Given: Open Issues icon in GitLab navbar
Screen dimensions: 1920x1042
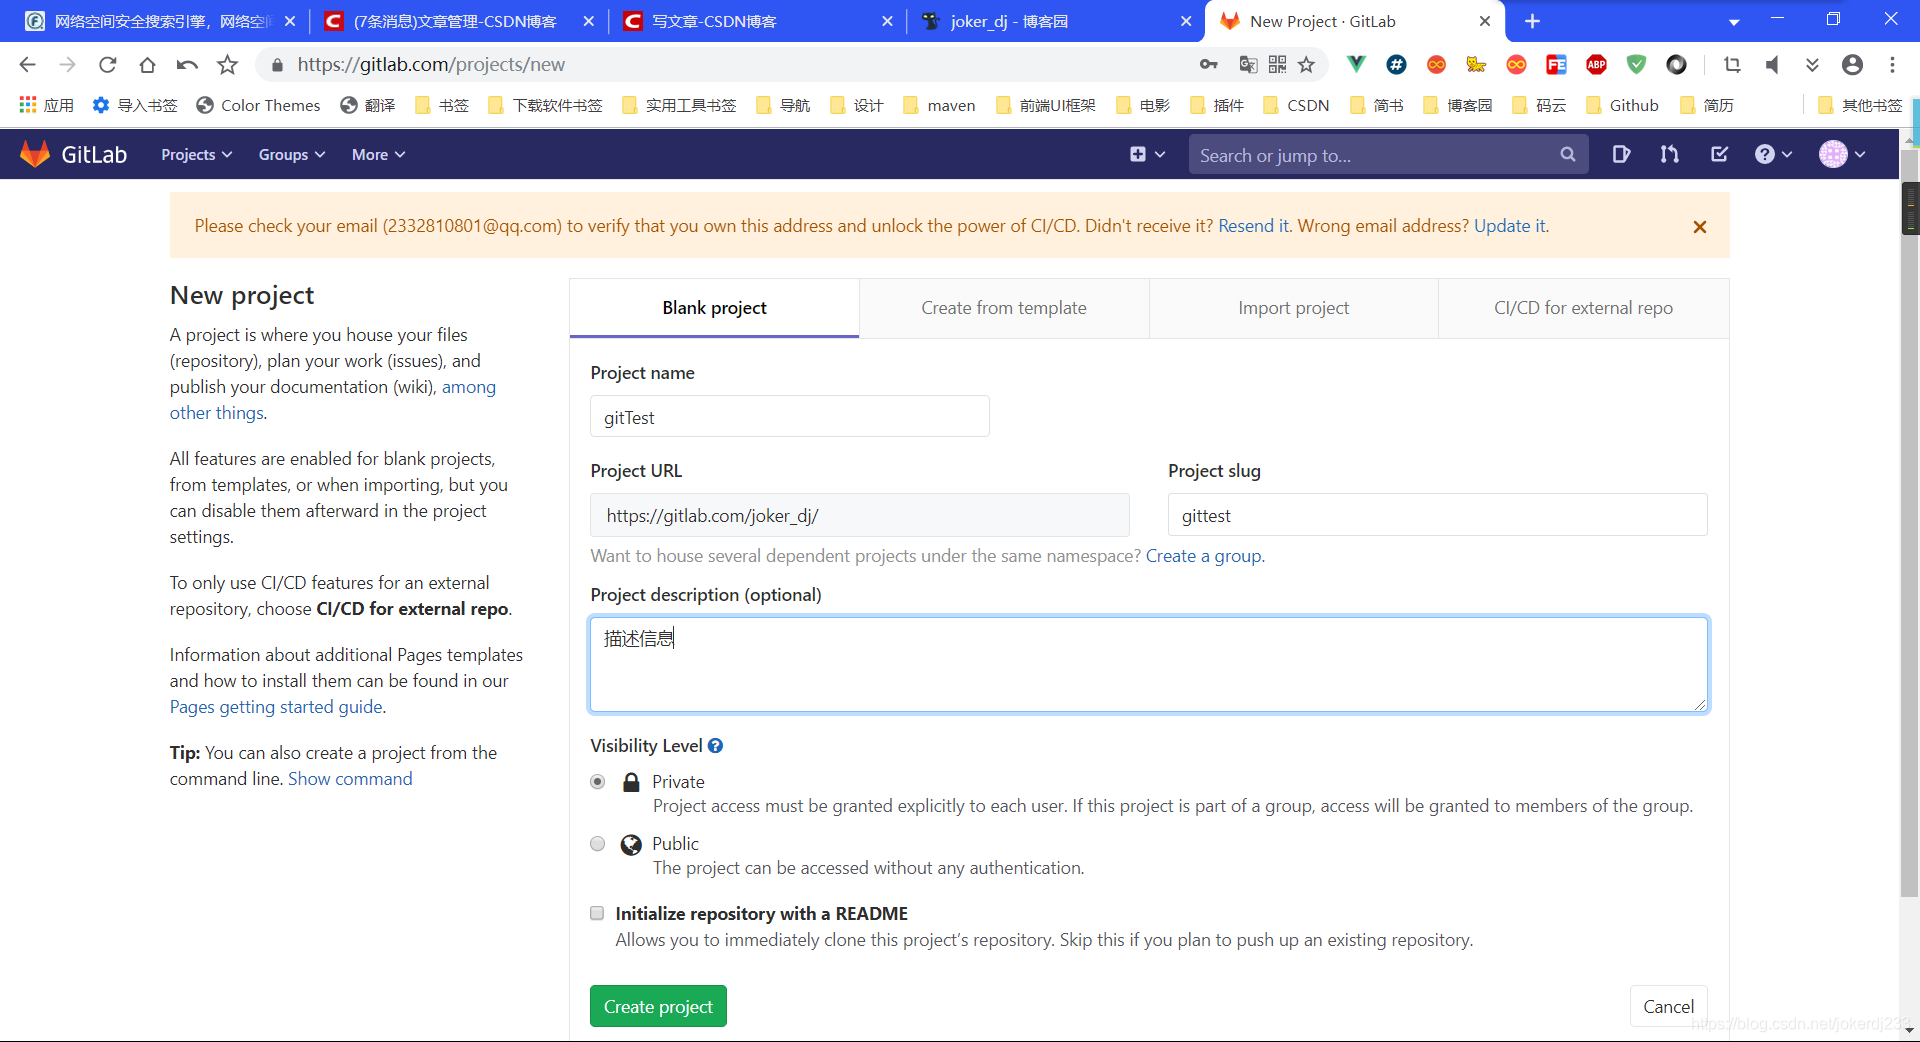Looking at the screenshot, I should pos(1621,154).
